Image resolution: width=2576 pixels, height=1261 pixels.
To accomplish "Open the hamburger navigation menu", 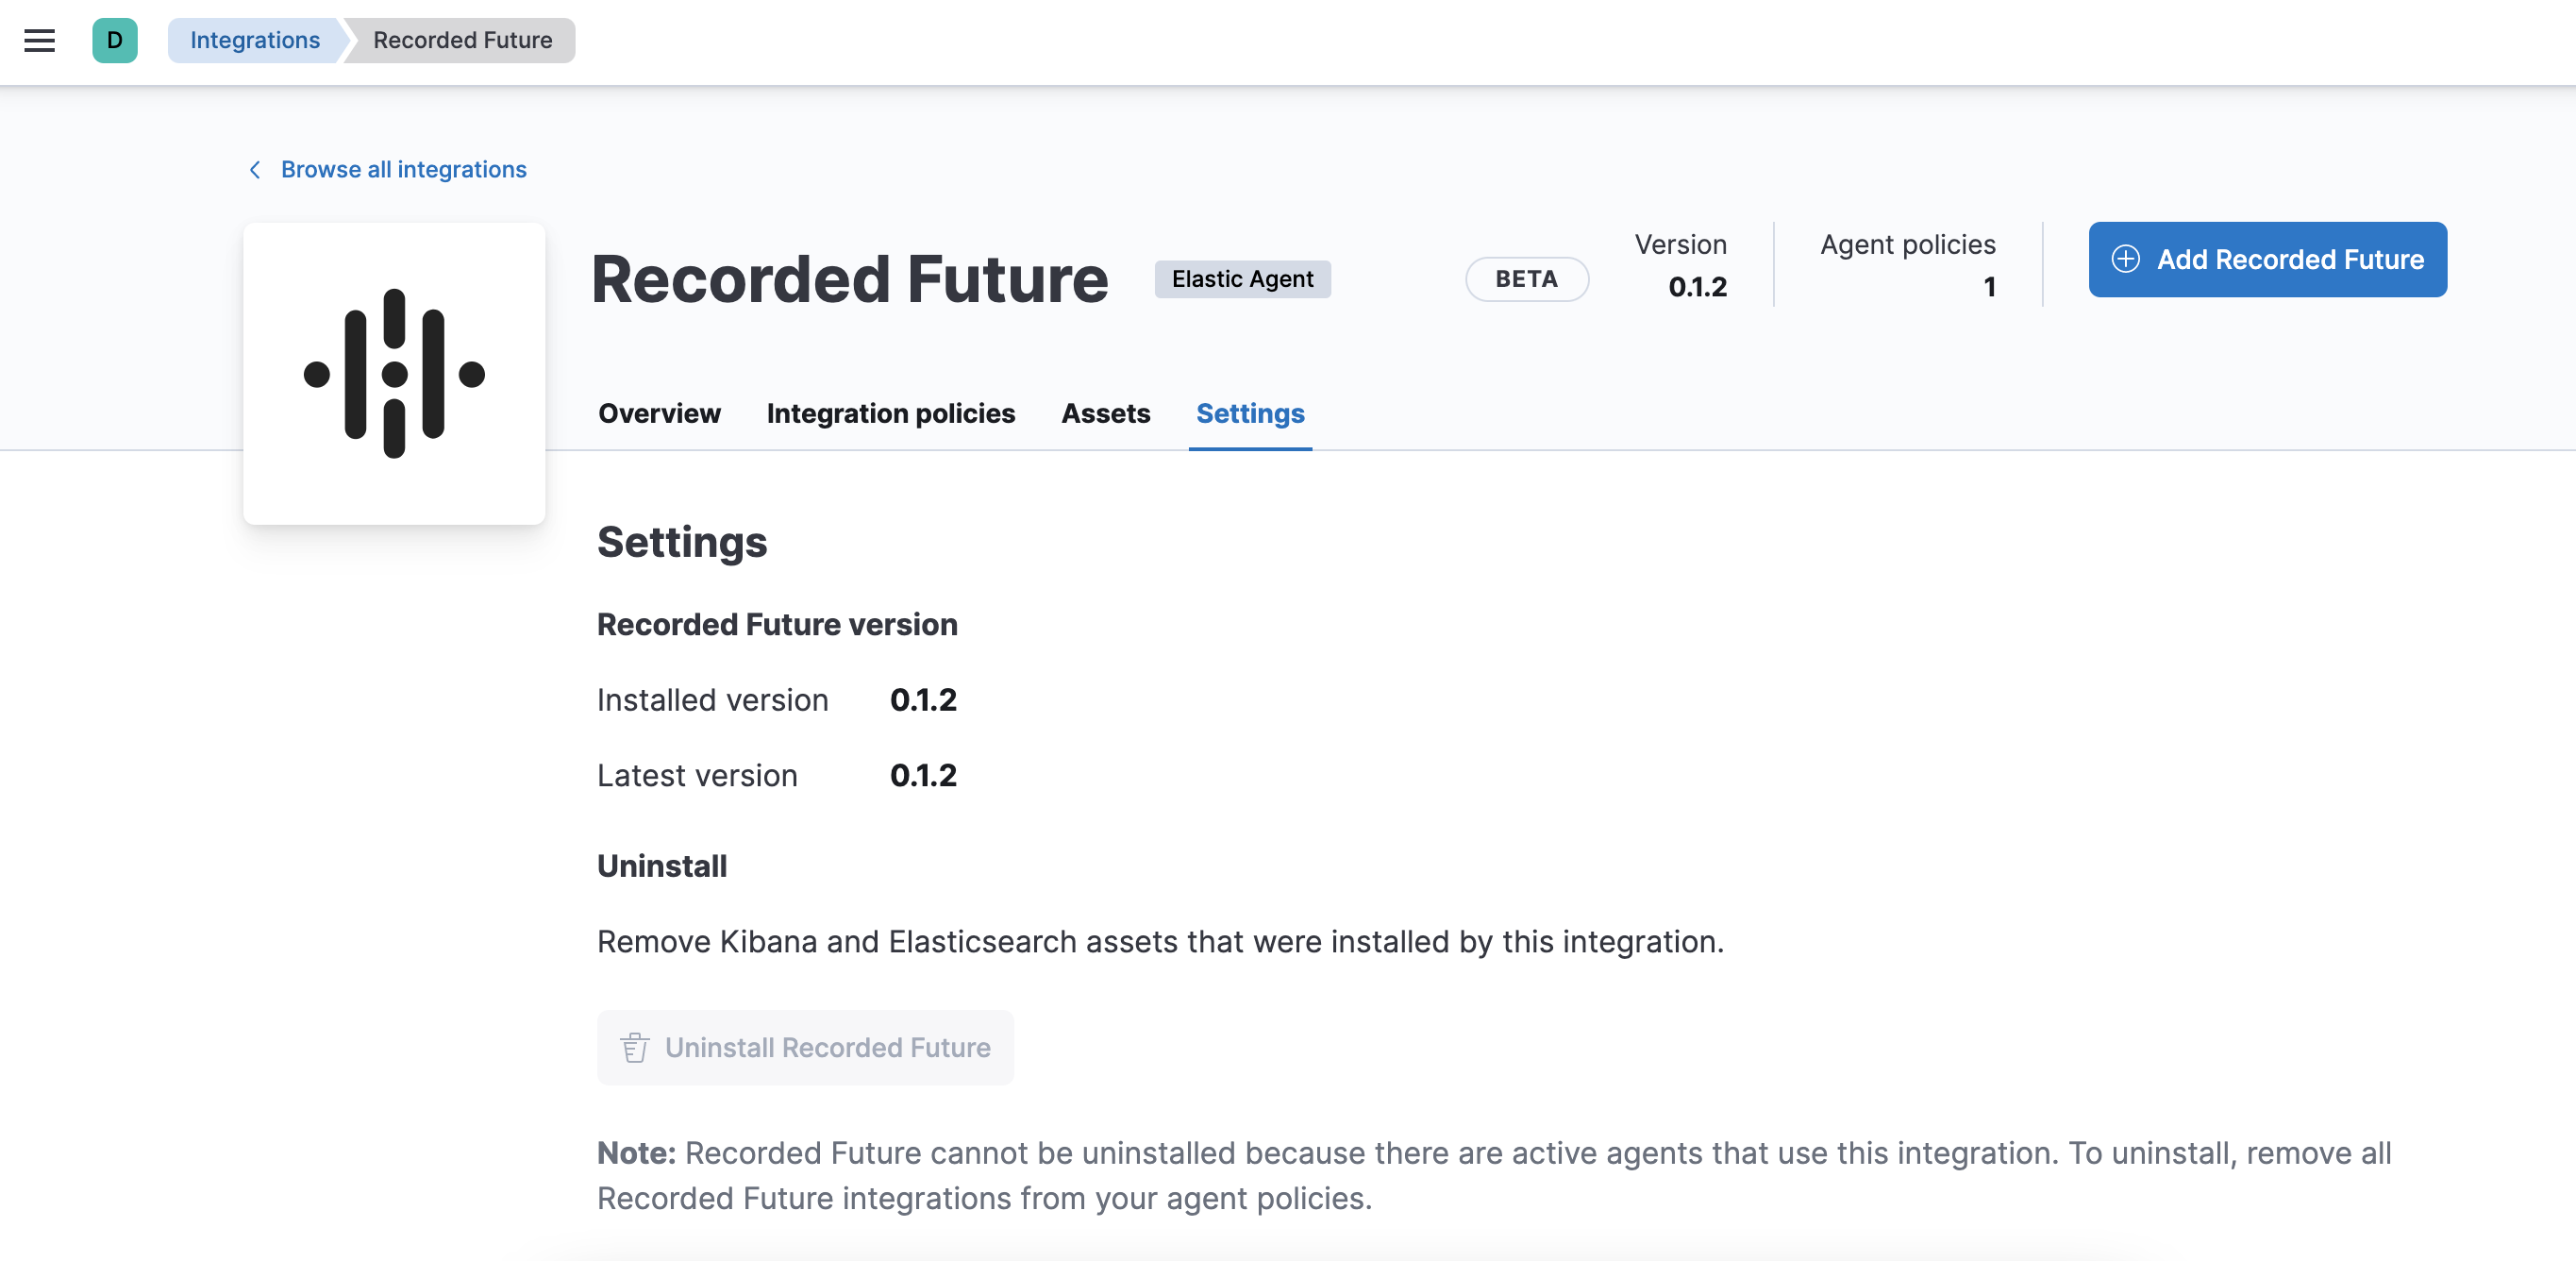I will tap(40, 41).
